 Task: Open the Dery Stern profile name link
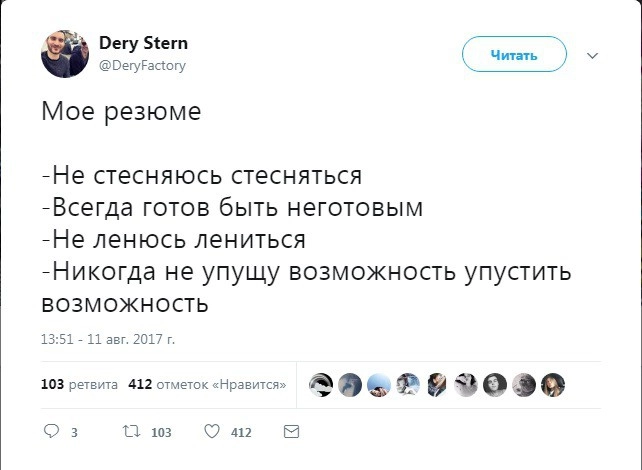143,44
